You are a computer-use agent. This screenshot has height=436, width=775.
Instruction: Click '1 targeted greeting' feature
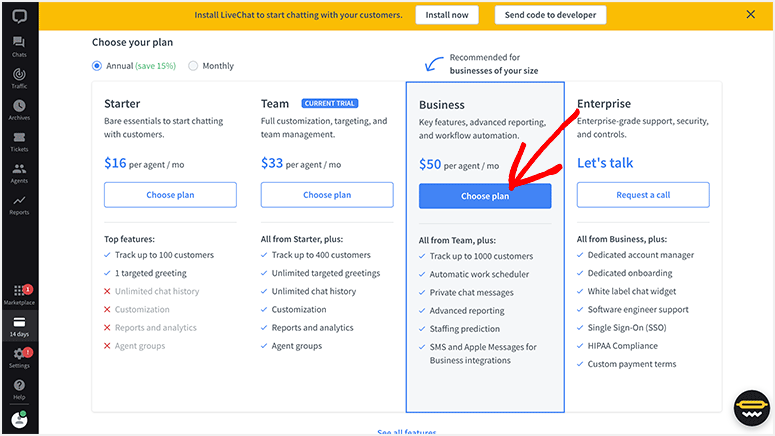(x=151, y=273)
